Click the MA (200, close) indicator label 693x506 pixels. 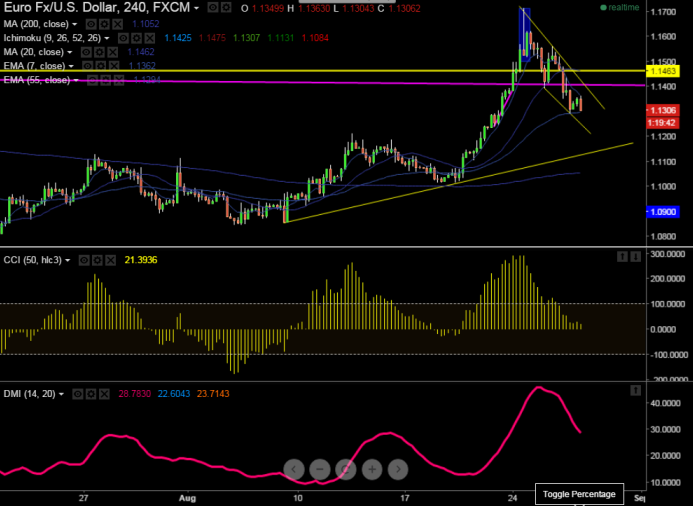(x=36, y=24)
